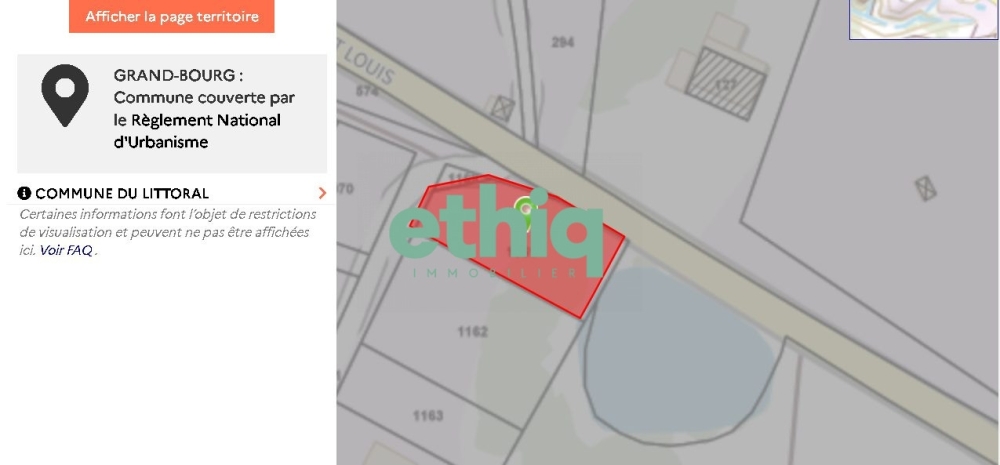Click the GRAND-BOURG commune title
1000x465 pixels.
tap(178, 75)
